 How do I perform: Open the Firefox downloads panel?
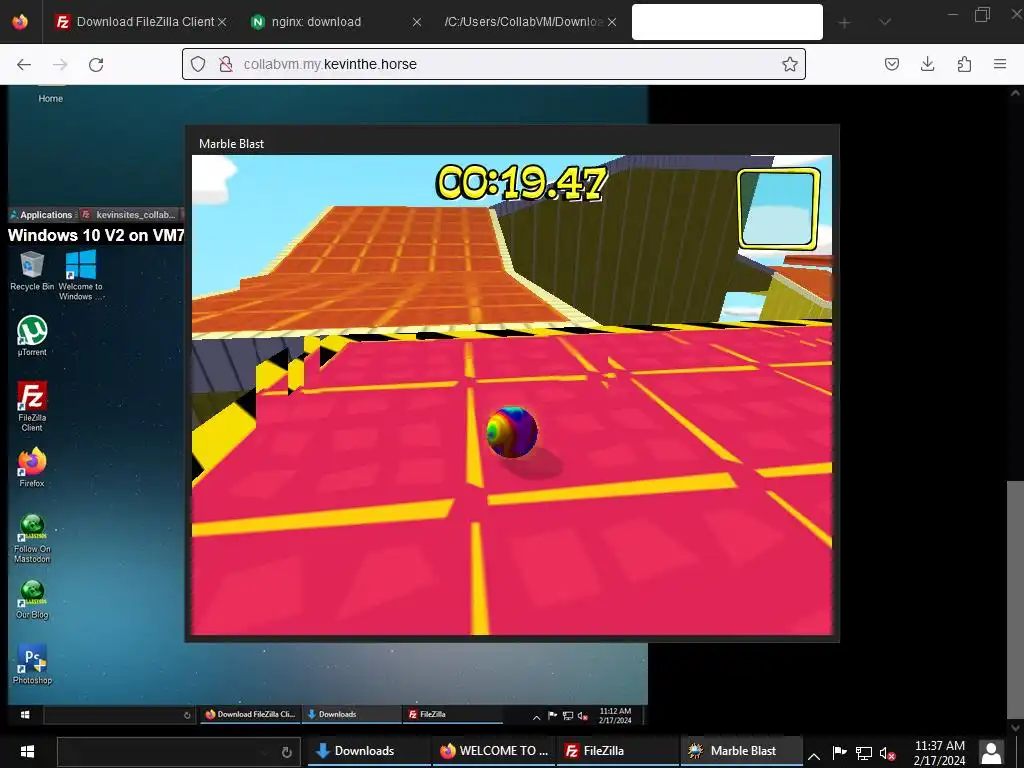point(927,64)
